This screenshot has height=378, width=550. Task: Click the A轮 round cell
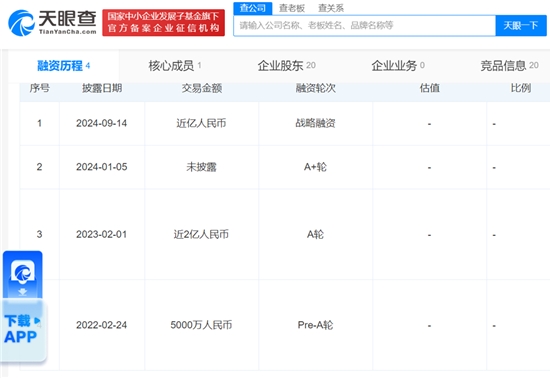pos(315,234)
